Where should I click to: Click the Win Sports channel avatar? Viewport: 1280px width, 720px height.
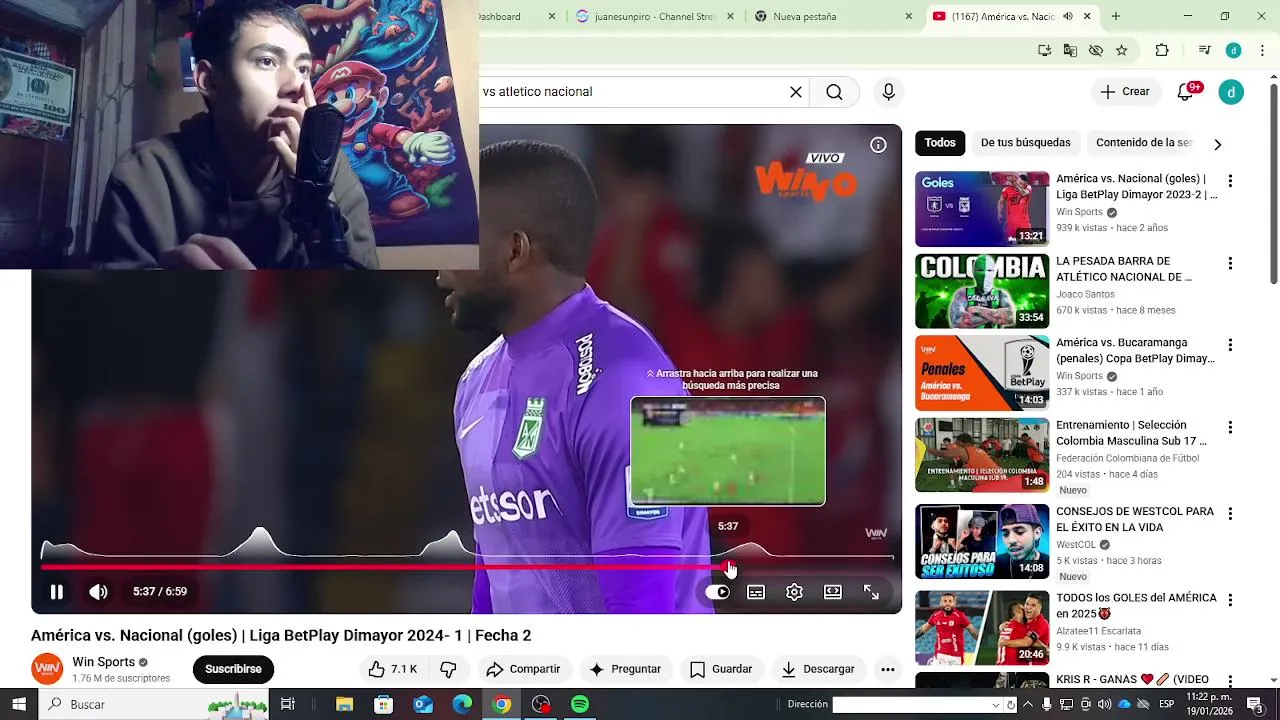tap(47, 669)
